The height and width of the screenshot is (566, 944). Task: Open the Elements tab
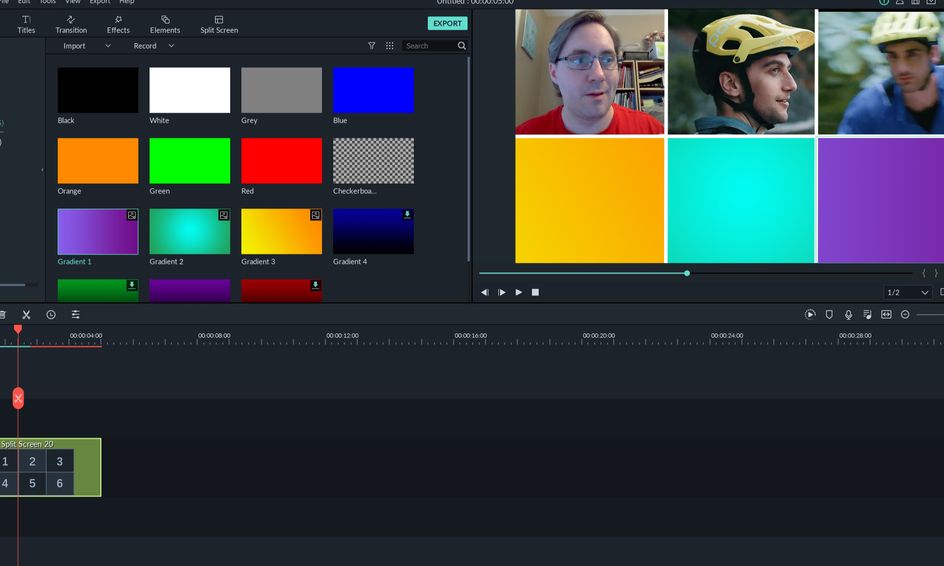point(165,24)
